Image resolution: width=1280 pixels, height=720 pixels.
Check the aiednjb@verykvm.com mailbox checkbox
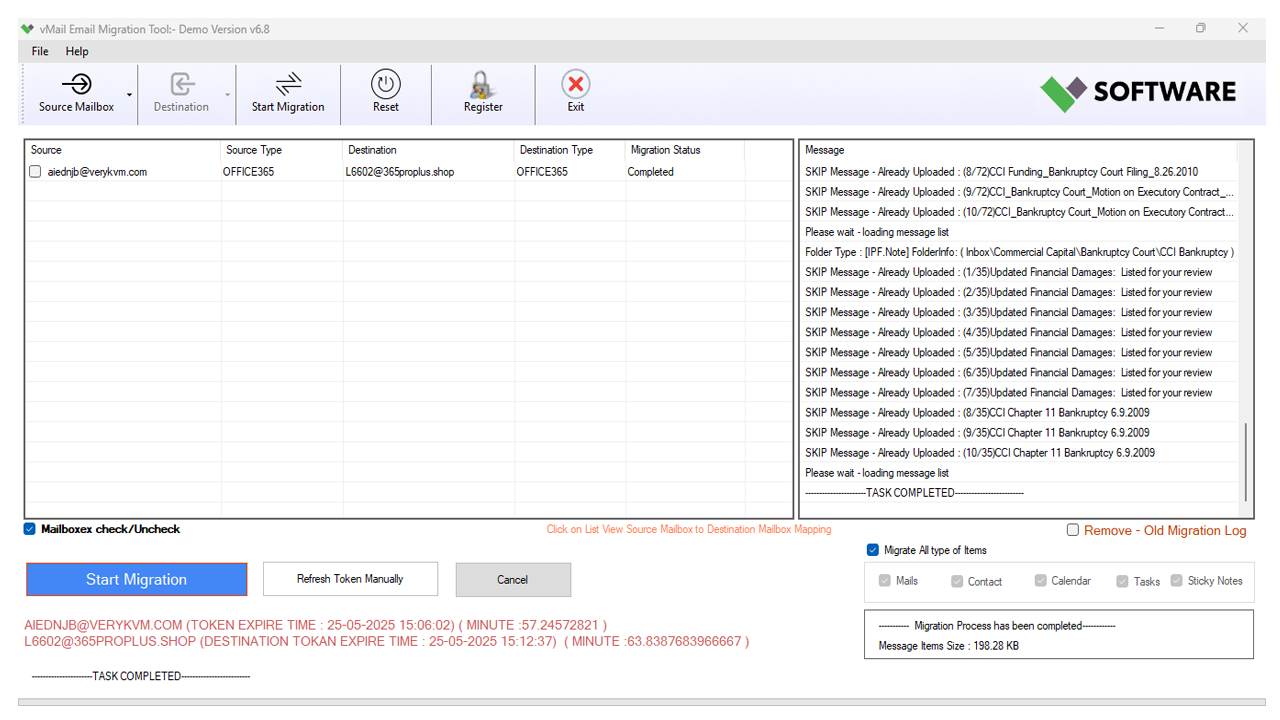[35, 172]
